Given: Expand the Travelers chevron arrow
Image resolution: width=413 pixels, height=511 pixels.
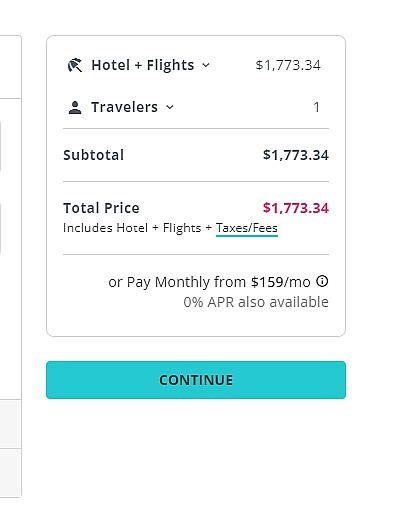Looking at the screenshot, I should tap(170, 107).
